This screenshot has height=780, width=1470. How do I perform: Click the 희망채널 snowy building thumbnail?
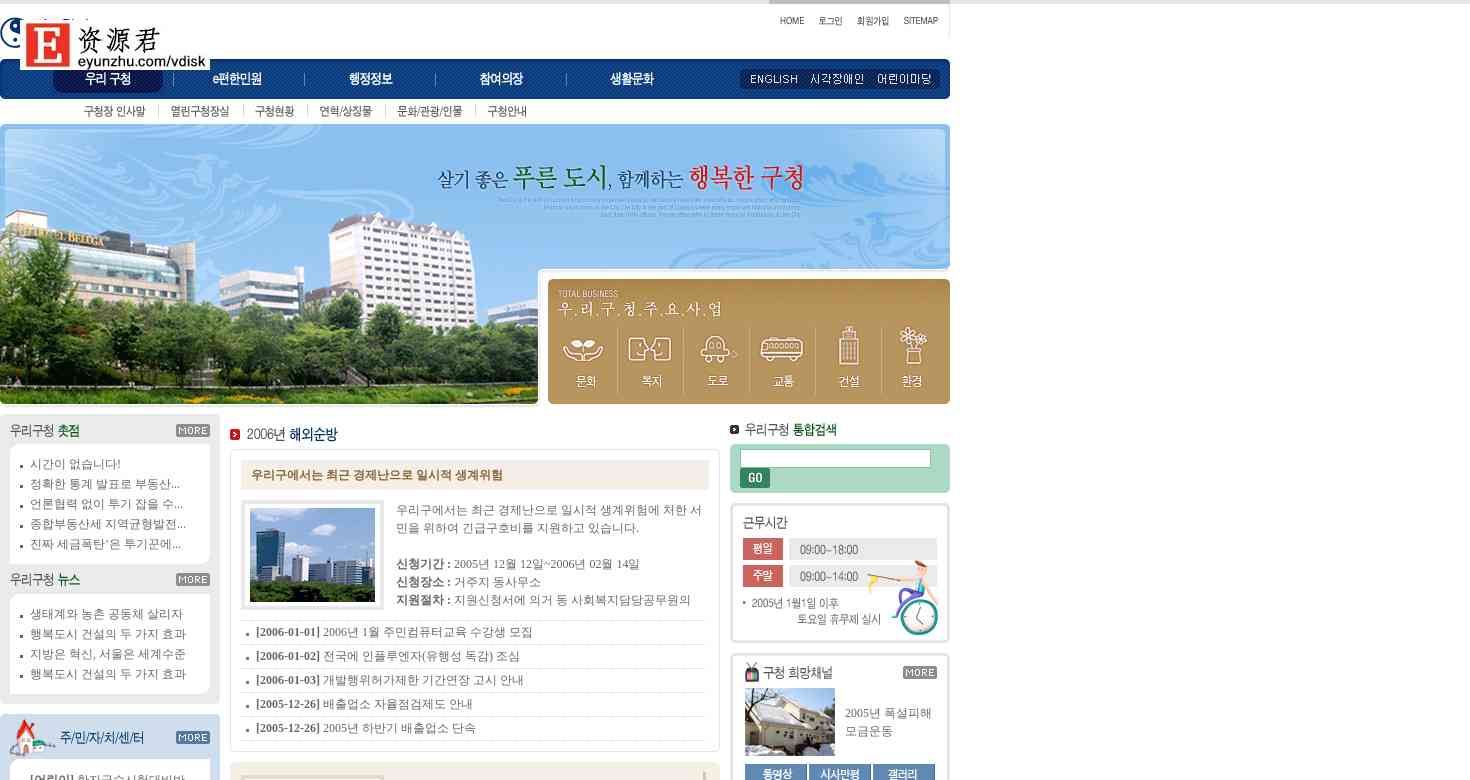[790, 722]
